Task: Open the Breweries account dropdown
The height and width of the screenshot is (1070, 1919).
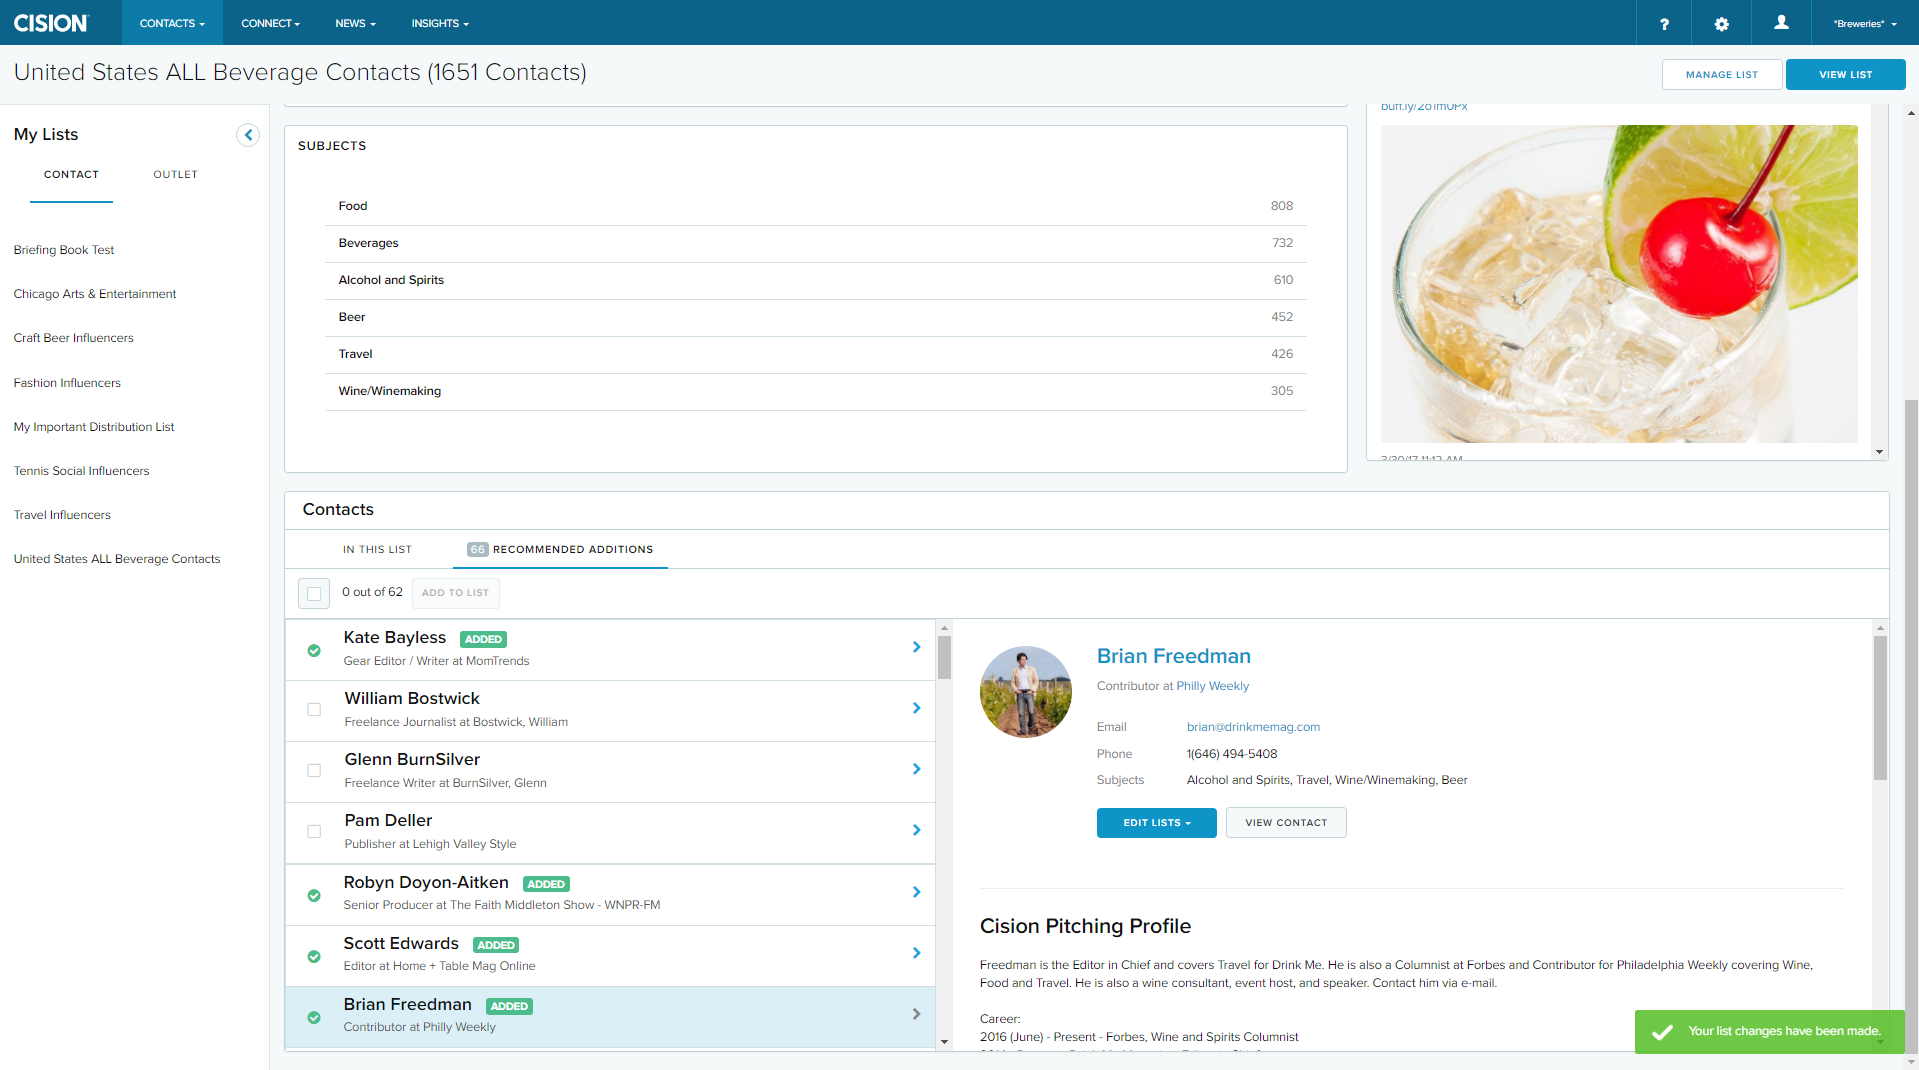Action: coord(1865,23)
